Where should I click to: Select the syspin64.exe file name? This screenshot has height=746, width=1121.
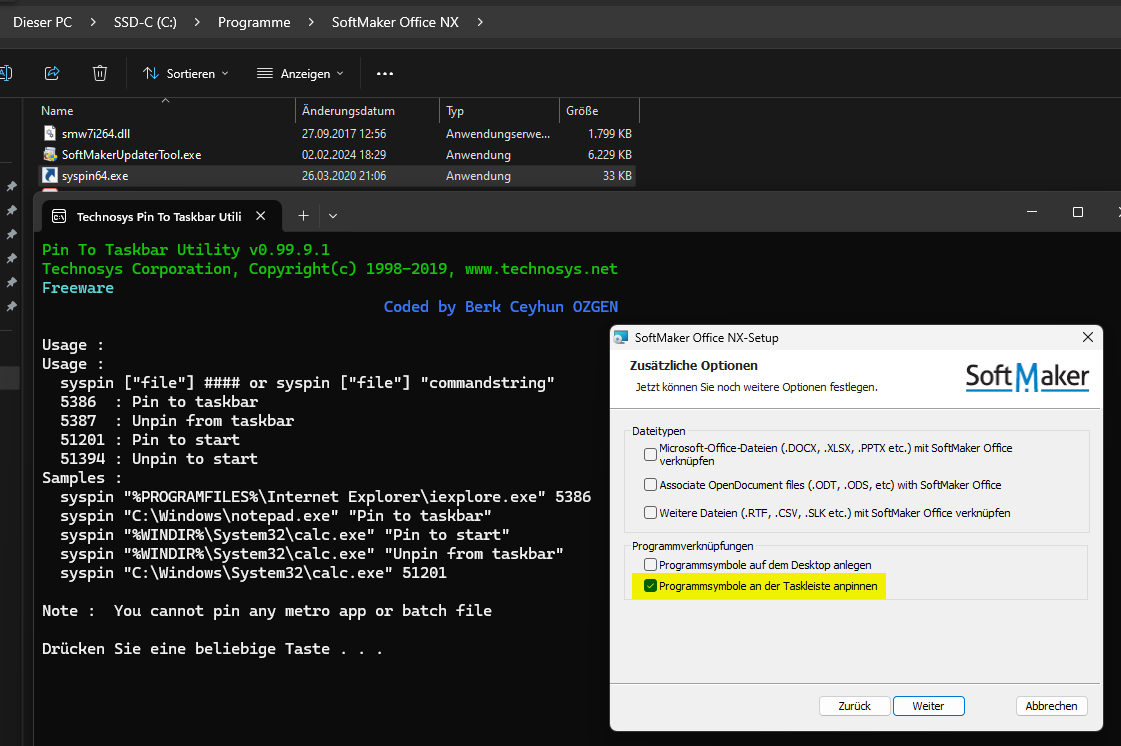coord(95,176)
